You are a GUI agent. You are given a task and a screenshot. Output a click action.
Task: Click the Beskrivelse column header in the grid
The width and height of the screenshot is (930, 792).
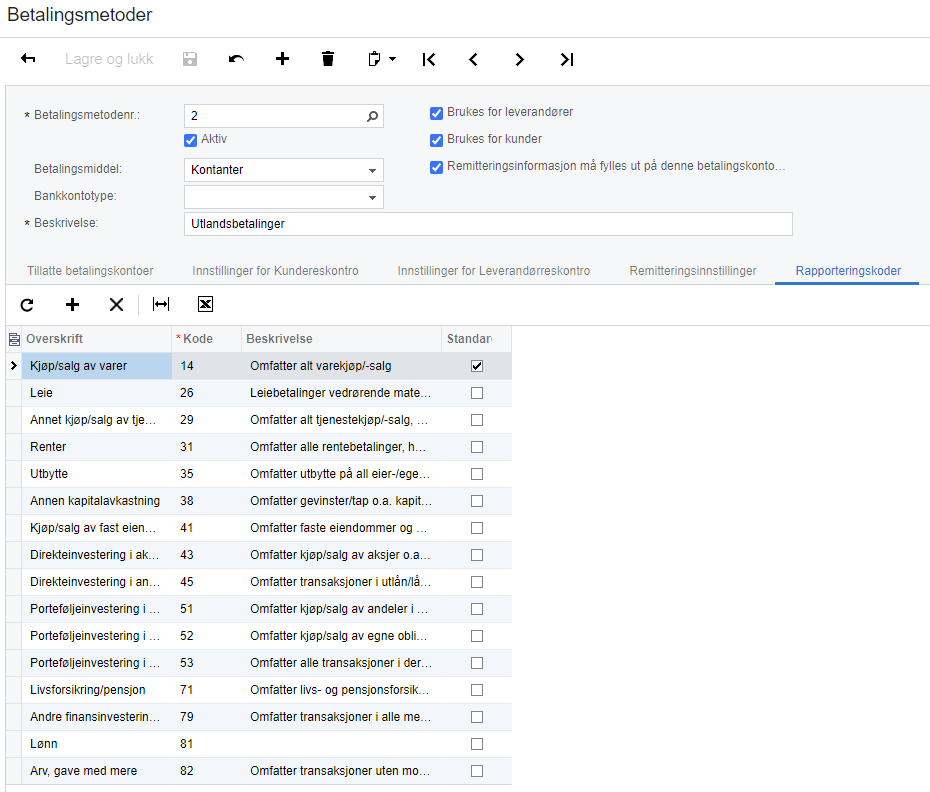(x=342, y=339)
